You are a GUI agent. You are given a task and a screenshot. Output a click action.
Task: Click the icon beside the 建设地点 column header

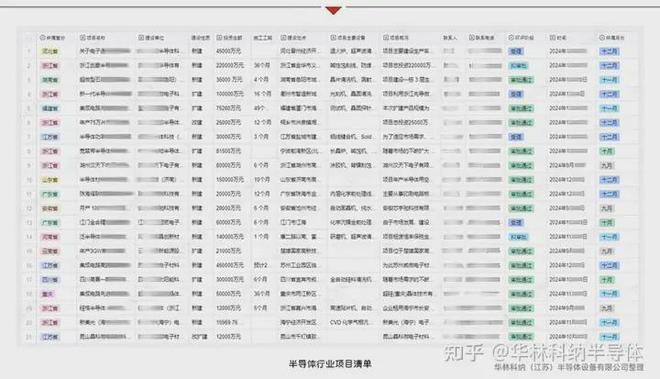pyautogui.click(x=283, y=37)
